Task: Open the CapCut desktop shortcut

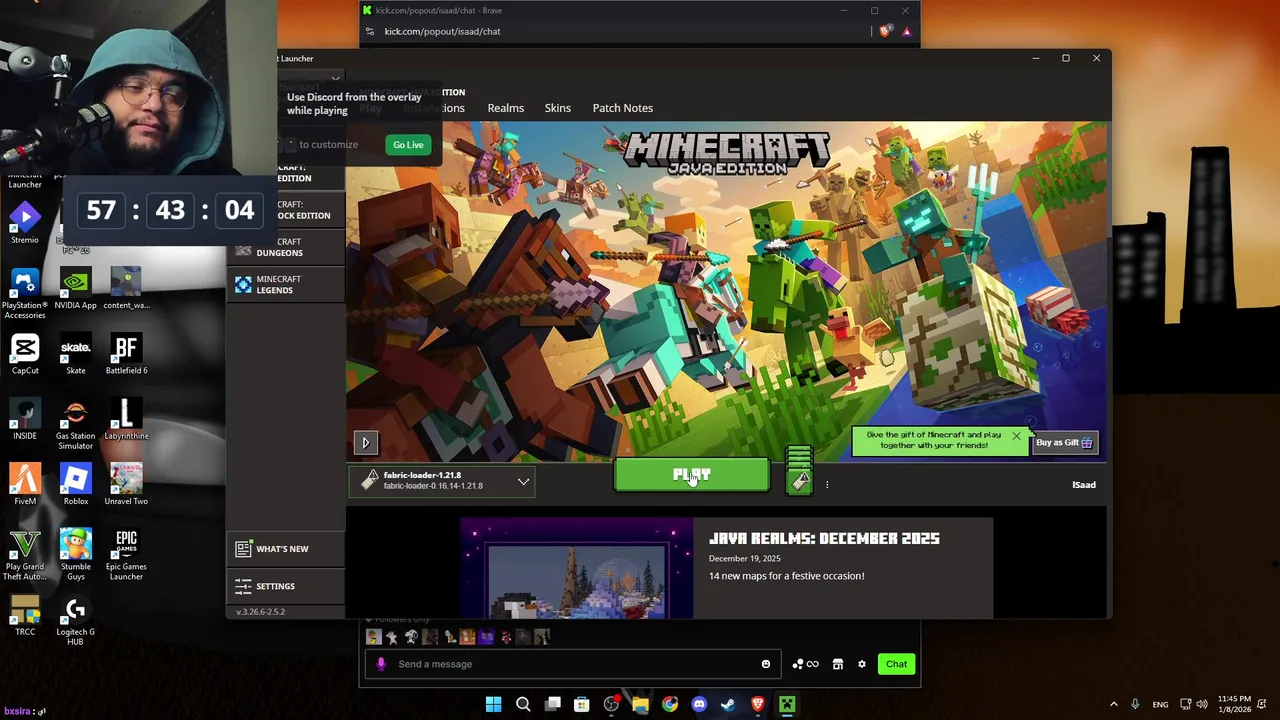Action: tap(25, 354)
